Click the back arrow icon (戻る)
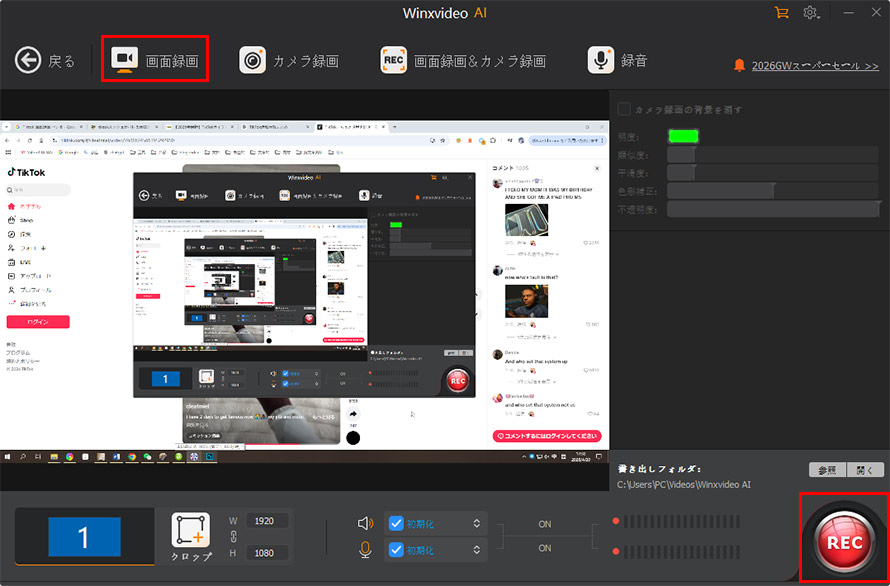 (28, 61)
